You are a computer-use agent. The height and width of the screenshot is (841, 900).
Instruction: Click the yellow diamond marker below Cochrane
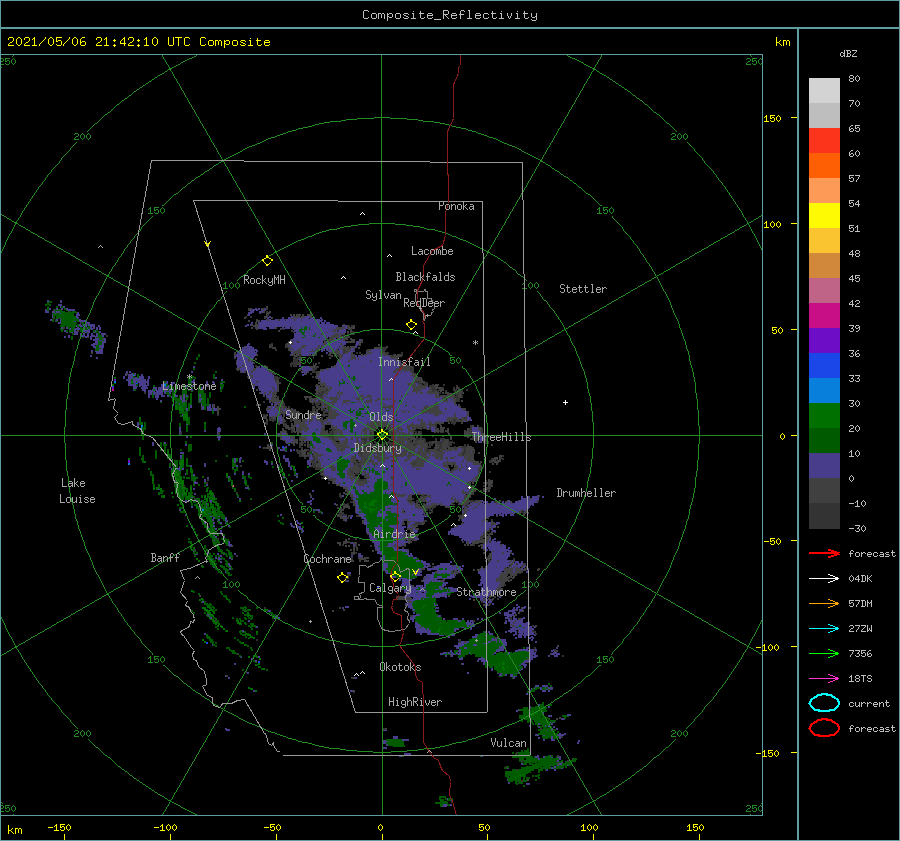coord(343,578)
